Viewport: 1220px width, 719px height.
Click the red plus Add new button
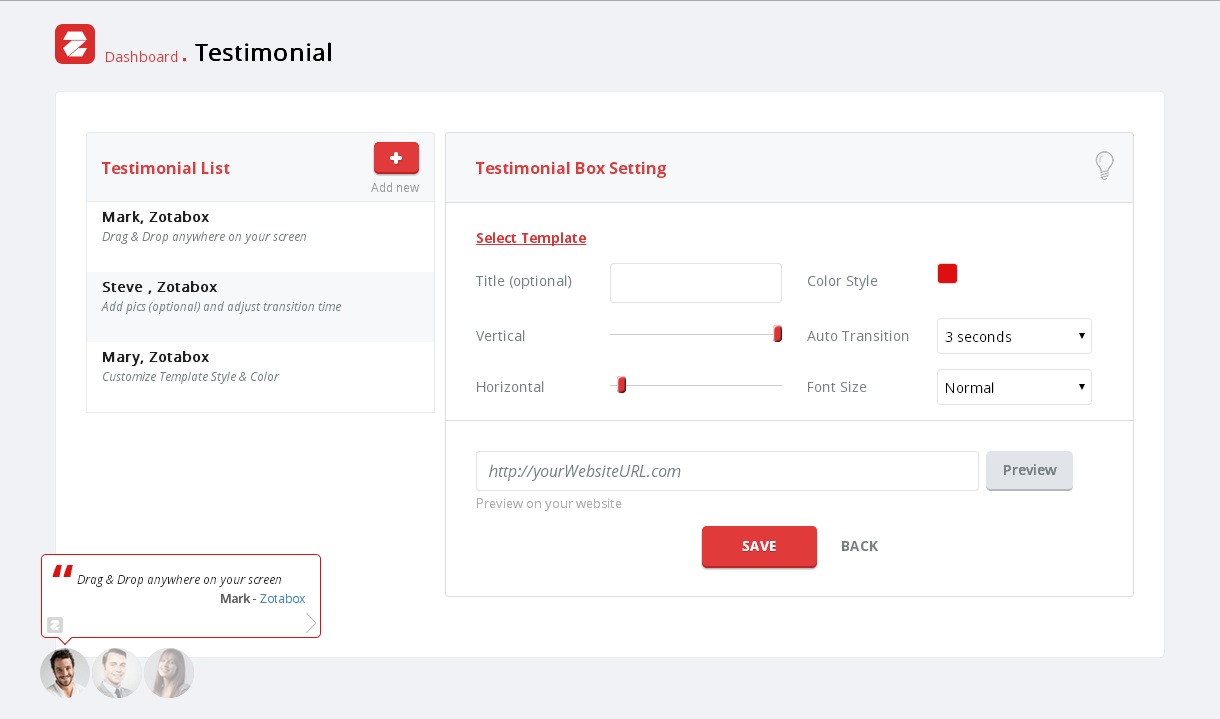coord(396,158)
